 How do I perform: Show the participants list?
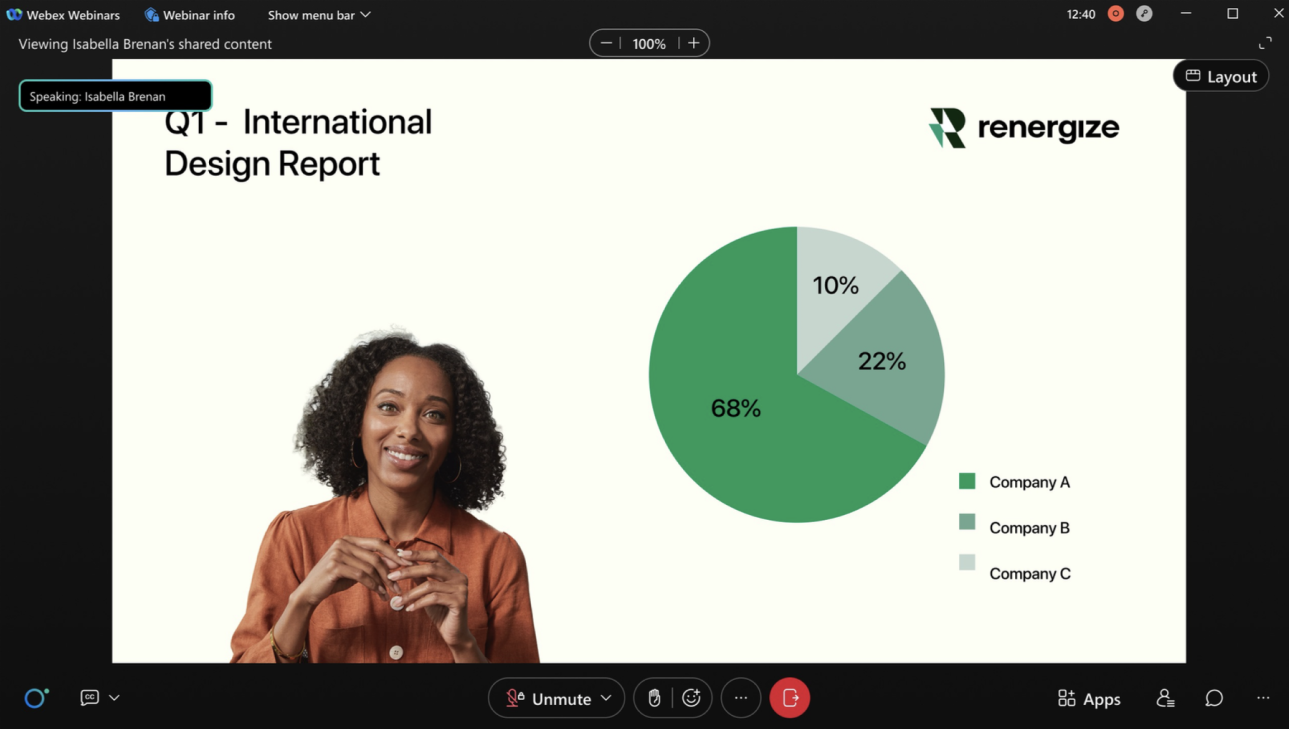[x=1165, y=698]
